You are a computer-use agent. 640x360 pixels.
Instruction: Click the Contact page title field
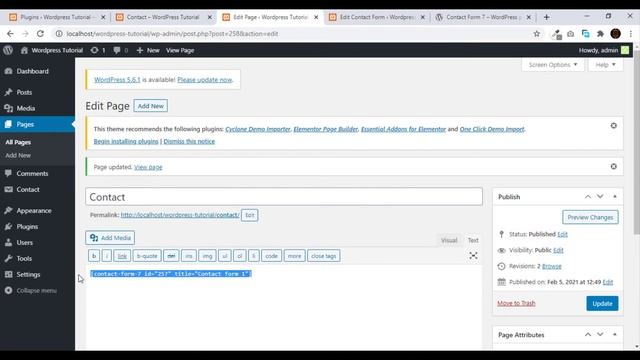click(x=284, y=197)
